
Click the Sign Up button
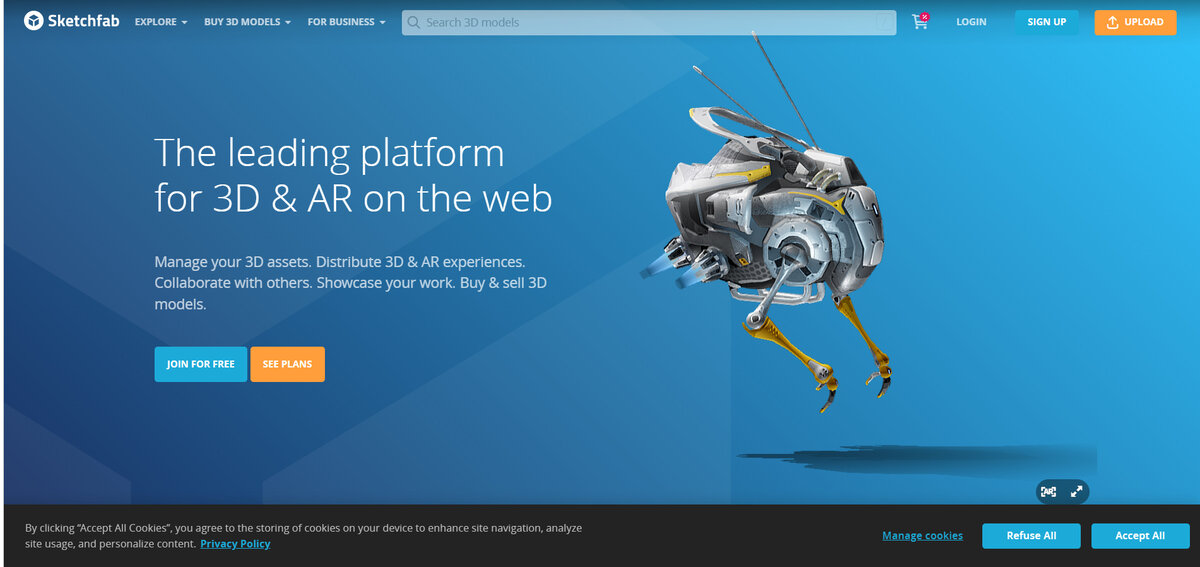coord(1046,22)
